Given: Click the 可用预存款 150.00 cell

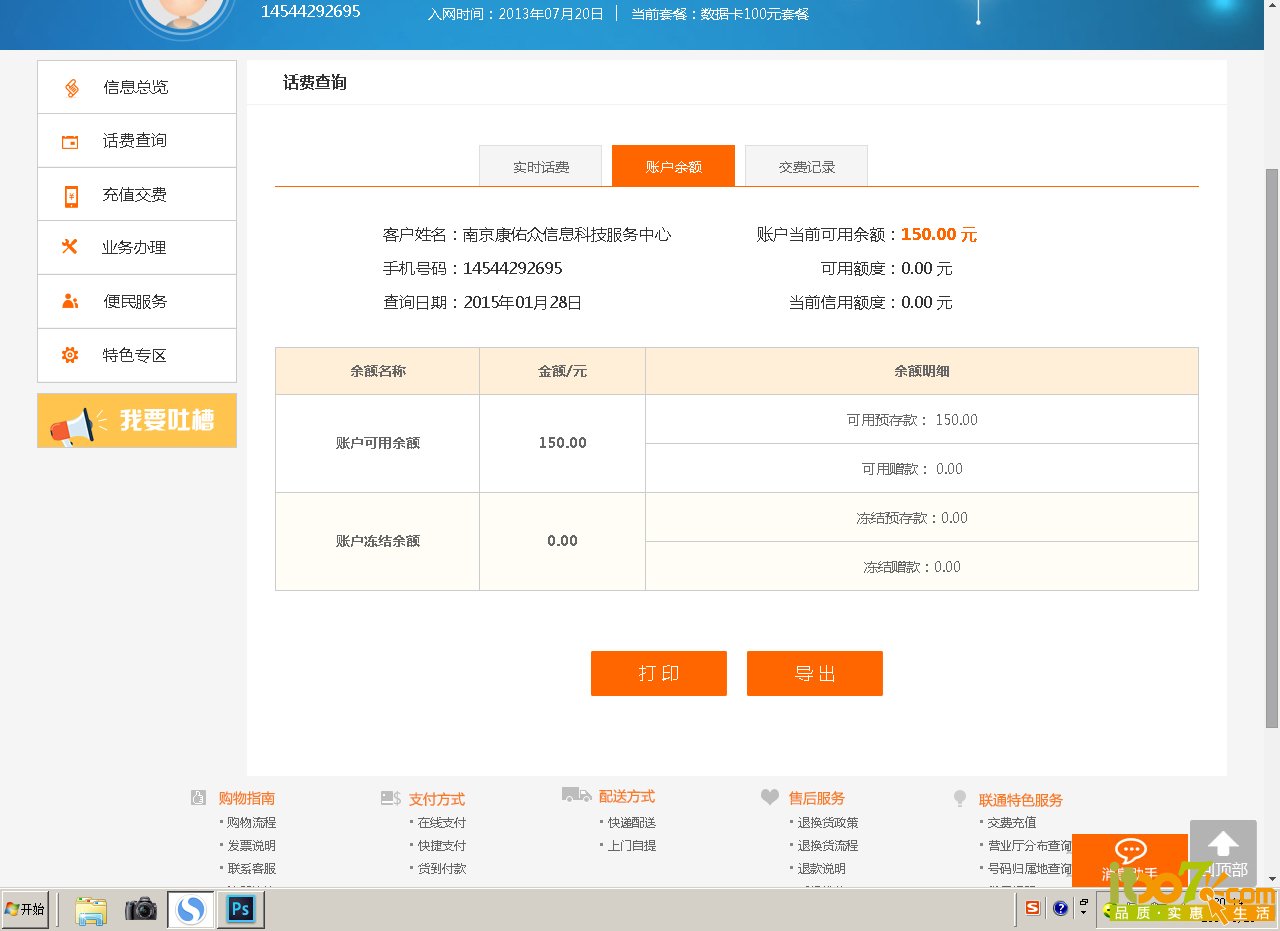Looking at the screenshot, I should coord(922,420).
